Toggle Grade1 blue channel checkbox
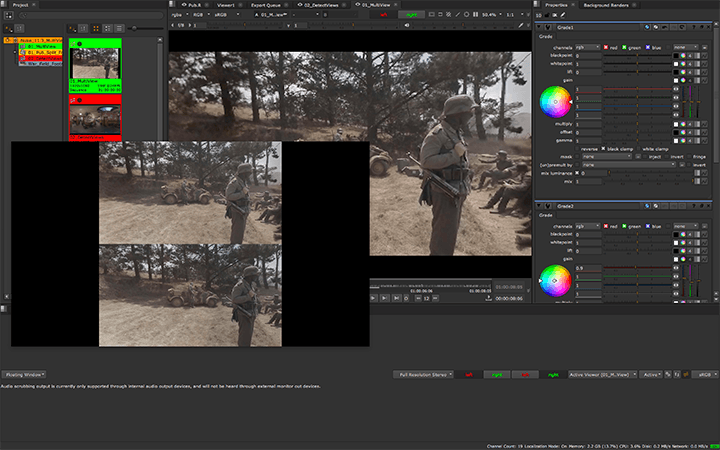This screenshot has width=720, height=450. tap(648, 47)
